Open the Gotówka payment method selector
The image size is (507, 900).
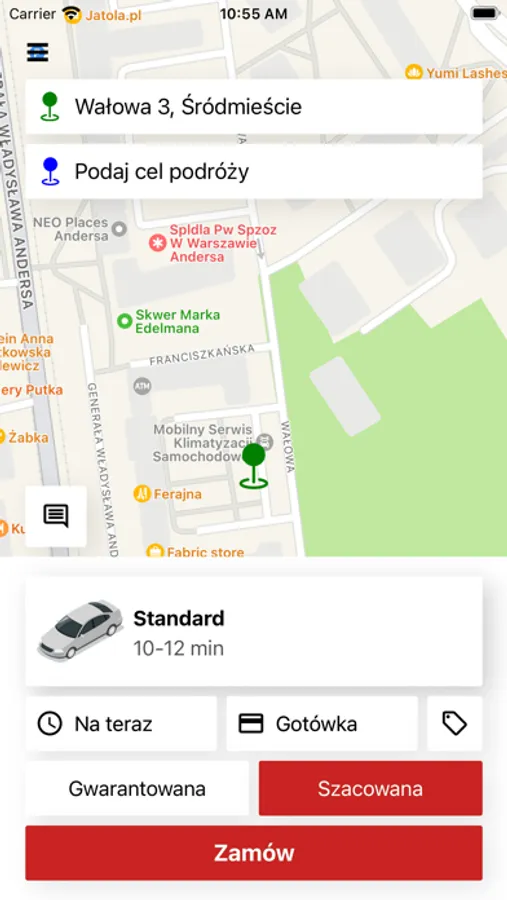(x=322, y=723)
